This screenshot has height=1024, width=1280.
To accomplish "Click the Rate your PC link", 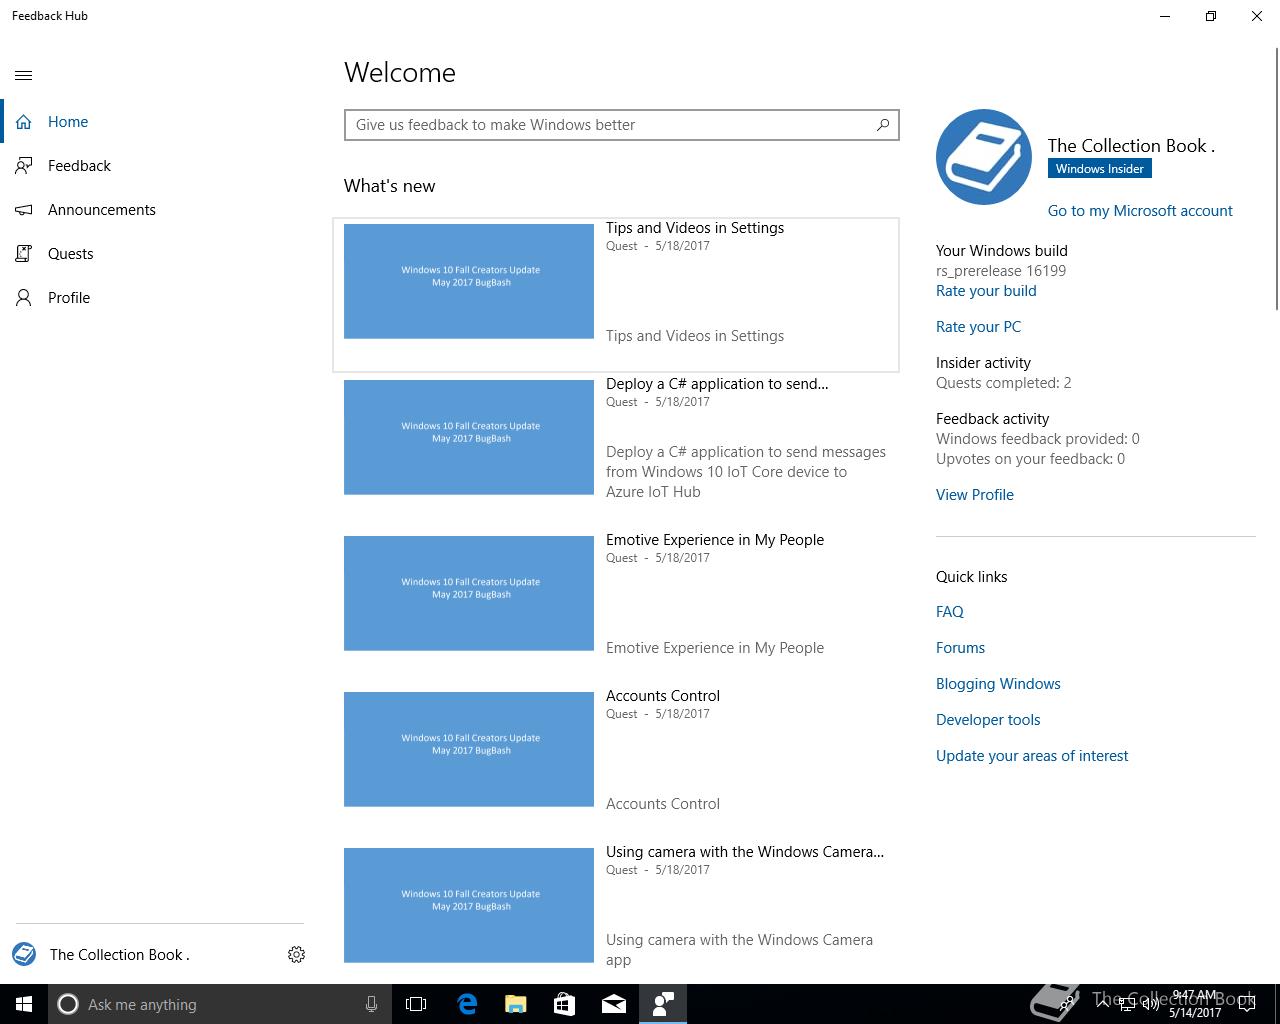I will click(x=978, y=327).
